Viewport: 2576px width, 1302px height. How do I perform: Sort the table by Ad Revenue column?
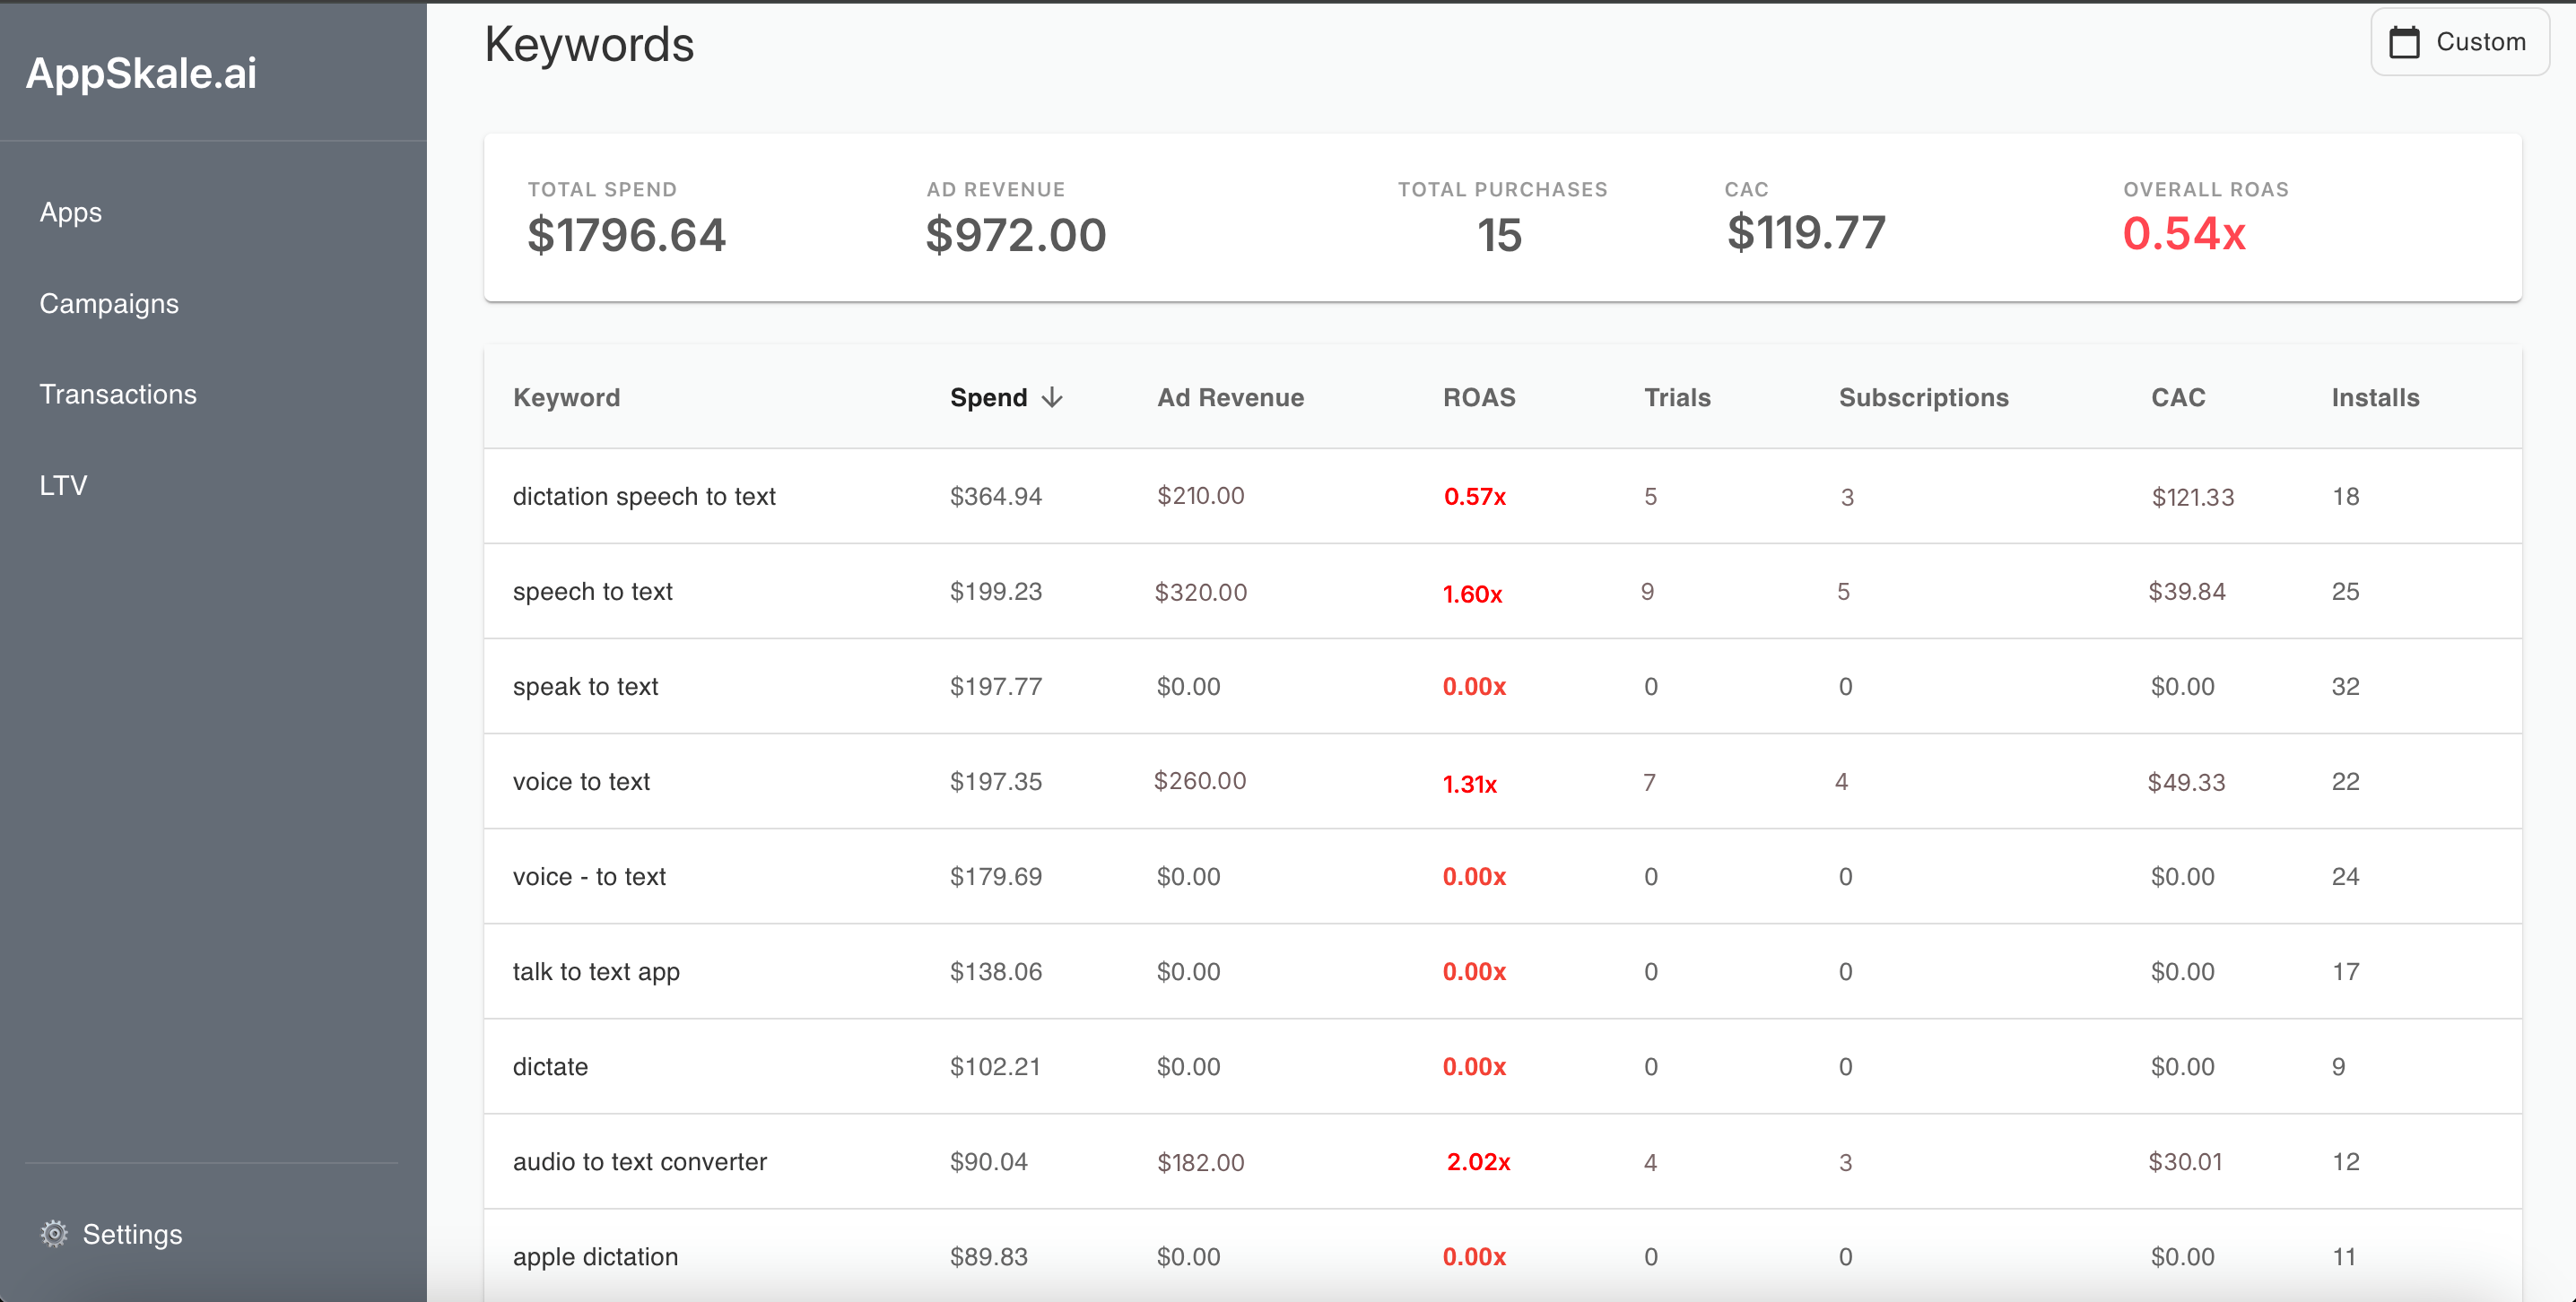tap(1230, 396)
